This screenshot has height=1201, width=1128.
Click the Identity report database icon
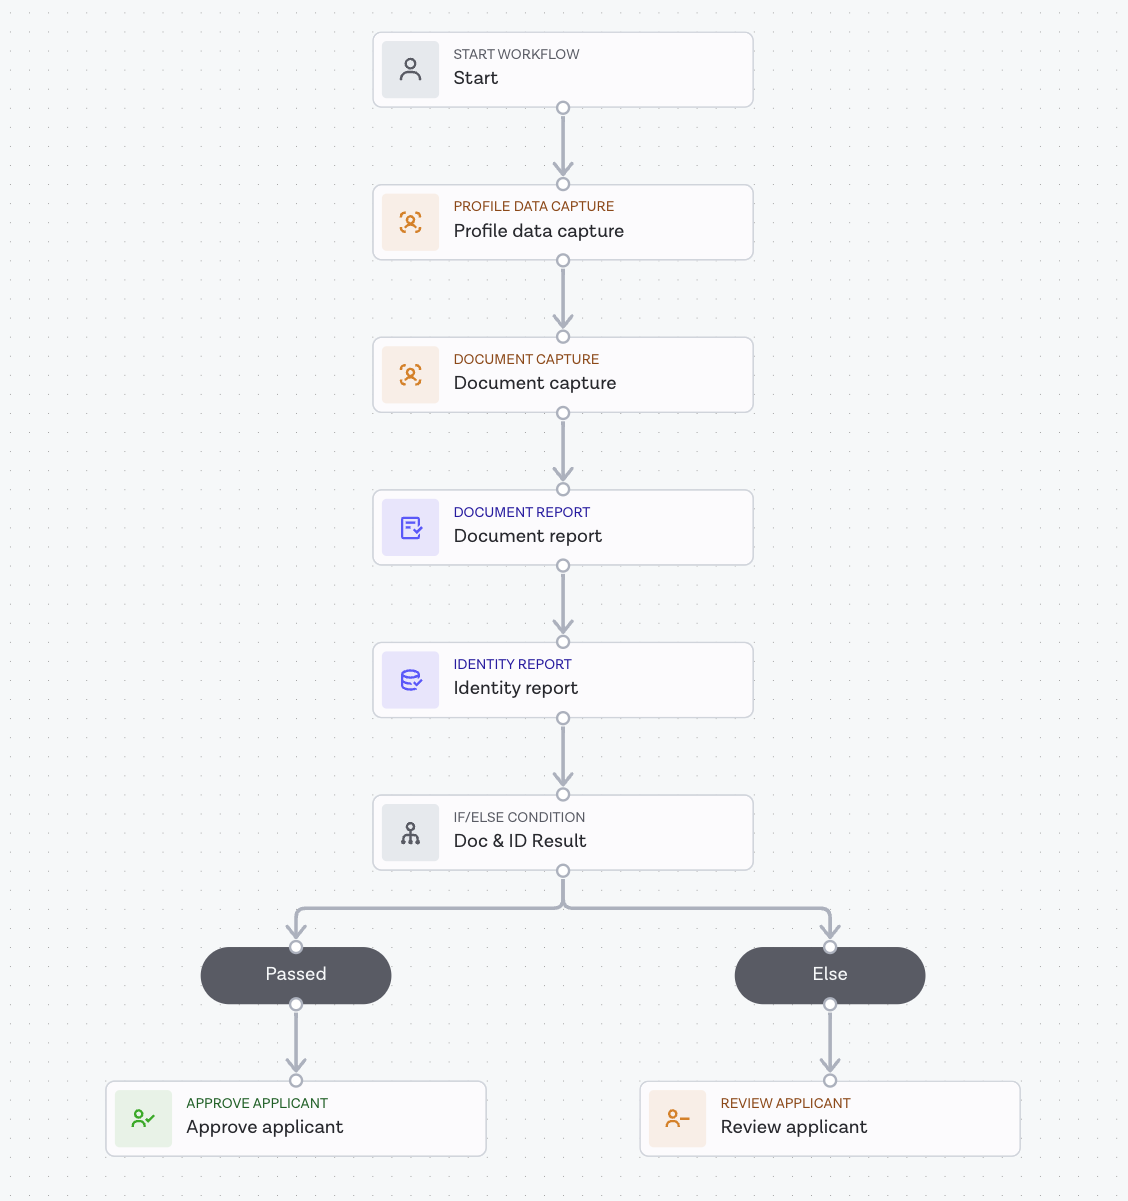410,680
